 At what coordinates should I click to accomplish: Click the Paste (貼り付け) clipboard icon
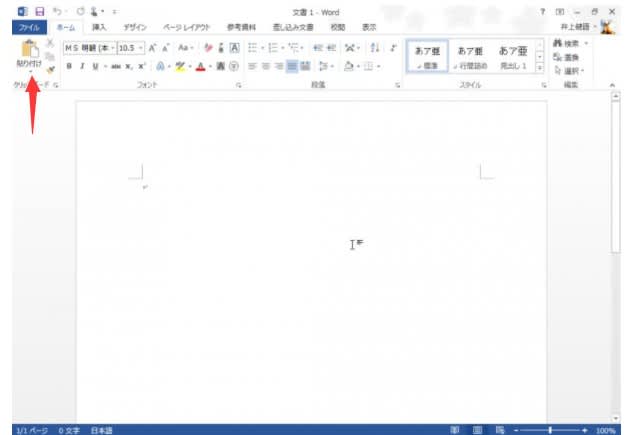point(28,49)
